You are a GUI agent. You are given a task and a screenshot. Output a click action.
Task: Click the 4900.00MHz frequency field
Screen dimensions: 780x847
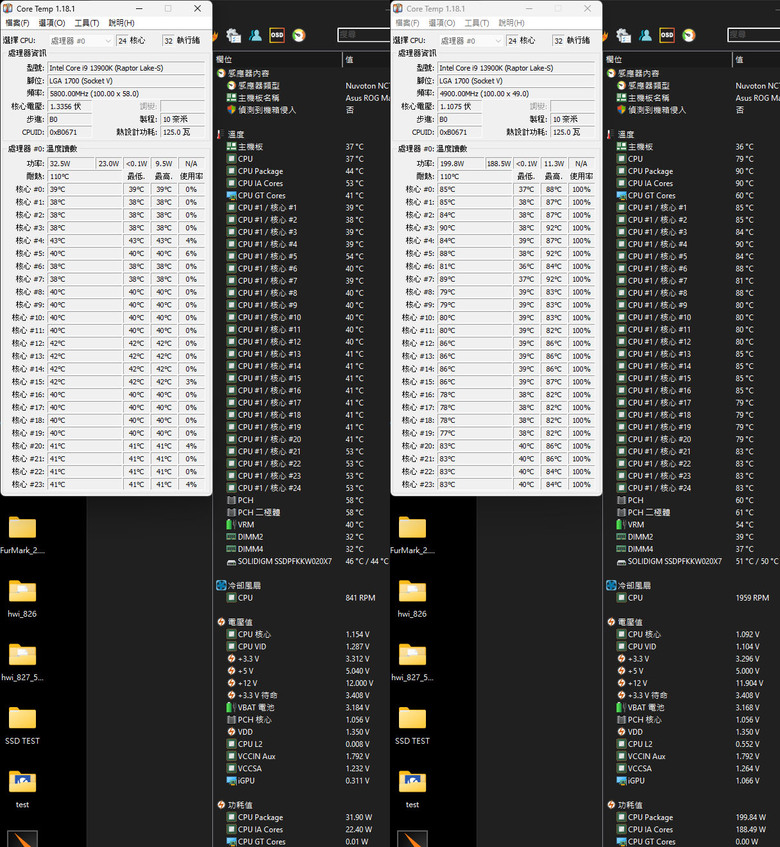(x=516, y=93)
